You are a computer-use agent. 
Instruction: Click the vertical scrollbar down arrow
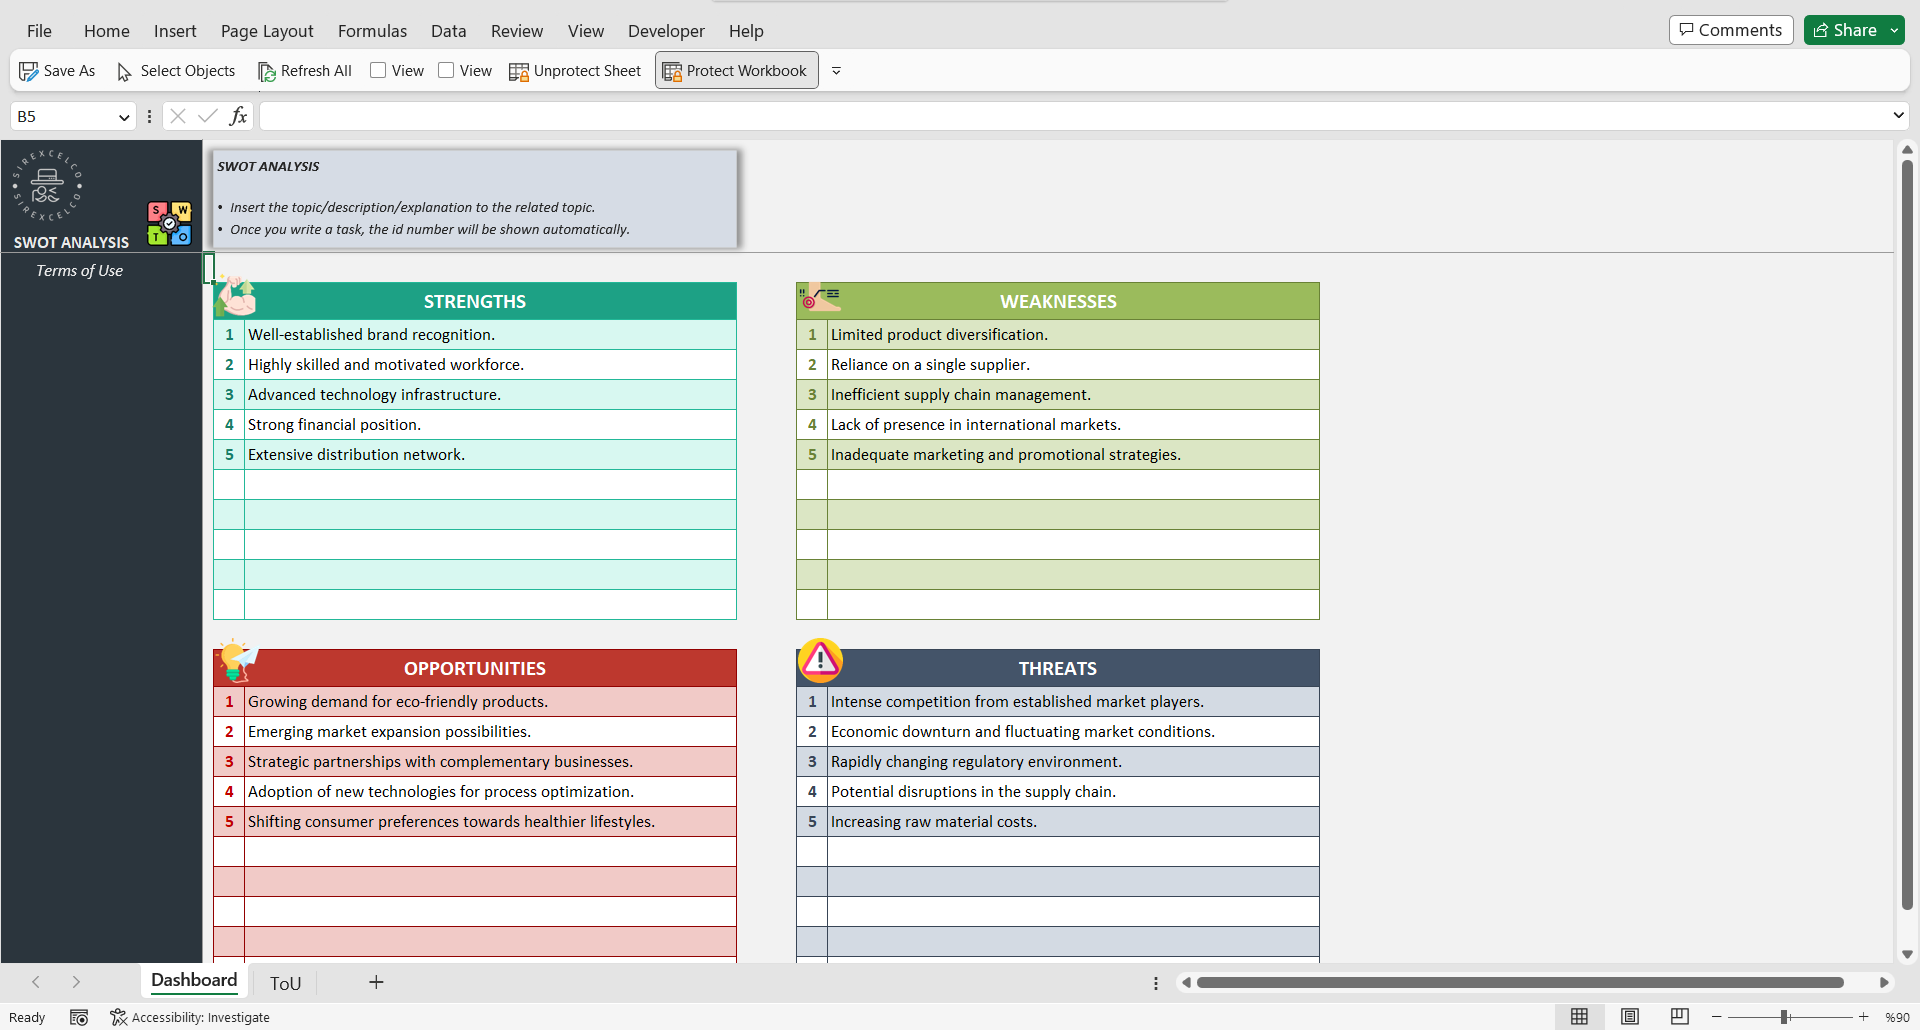(x=1907, y=954)
